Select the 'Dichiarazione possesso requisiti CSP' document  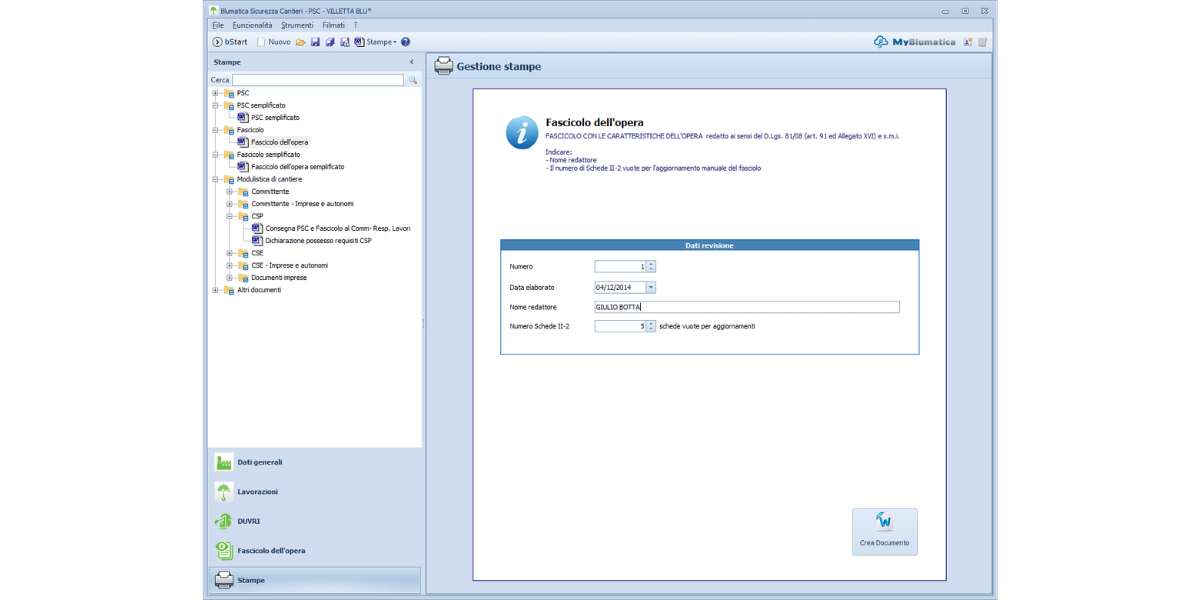pos(318,241)
